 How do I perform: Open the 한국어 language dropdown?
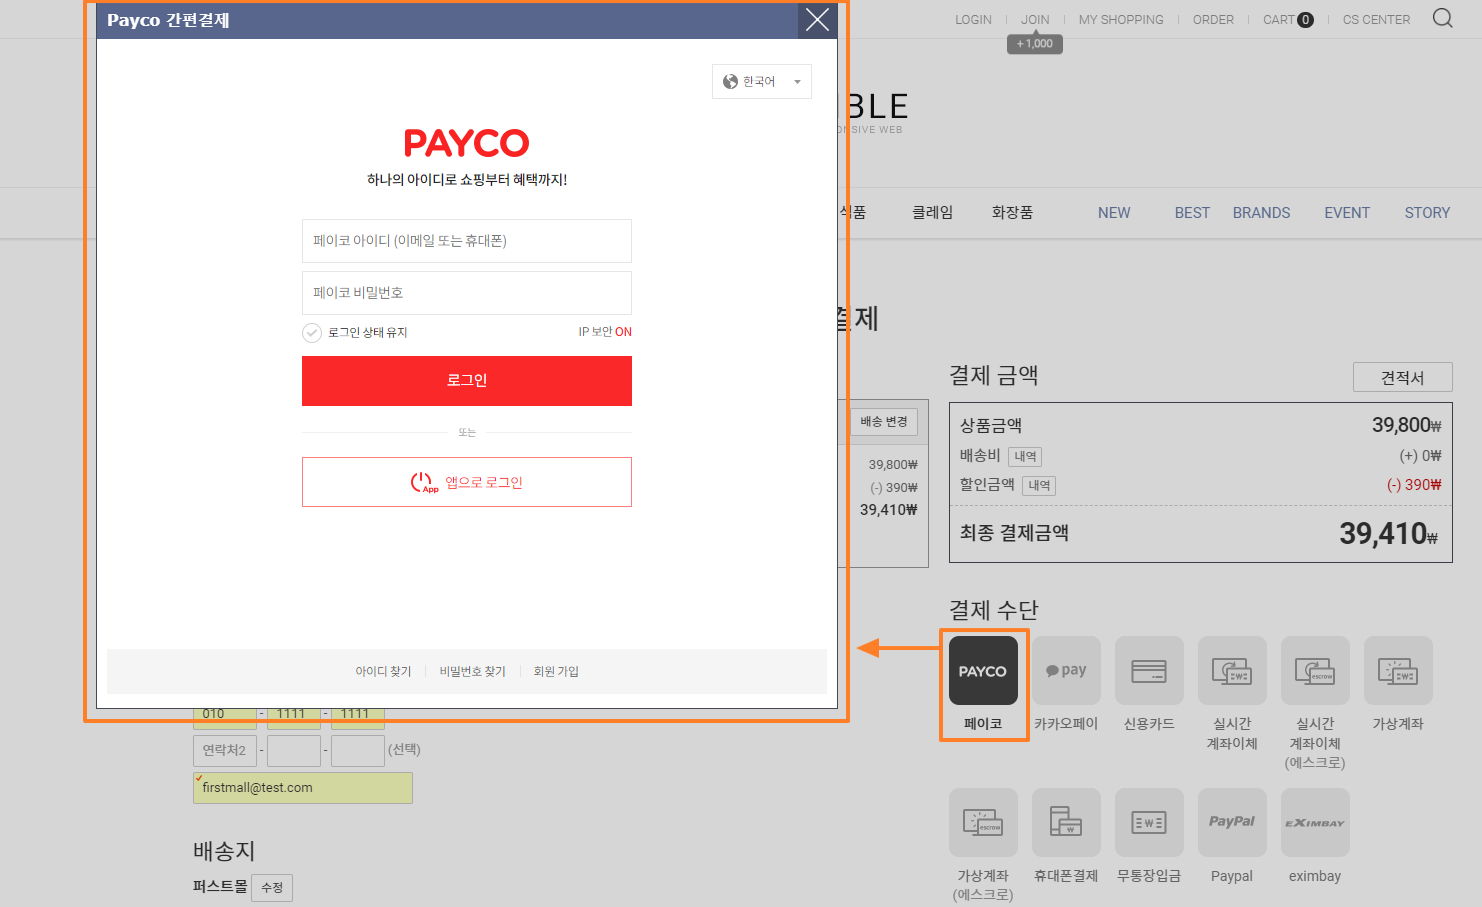point(762,82)
